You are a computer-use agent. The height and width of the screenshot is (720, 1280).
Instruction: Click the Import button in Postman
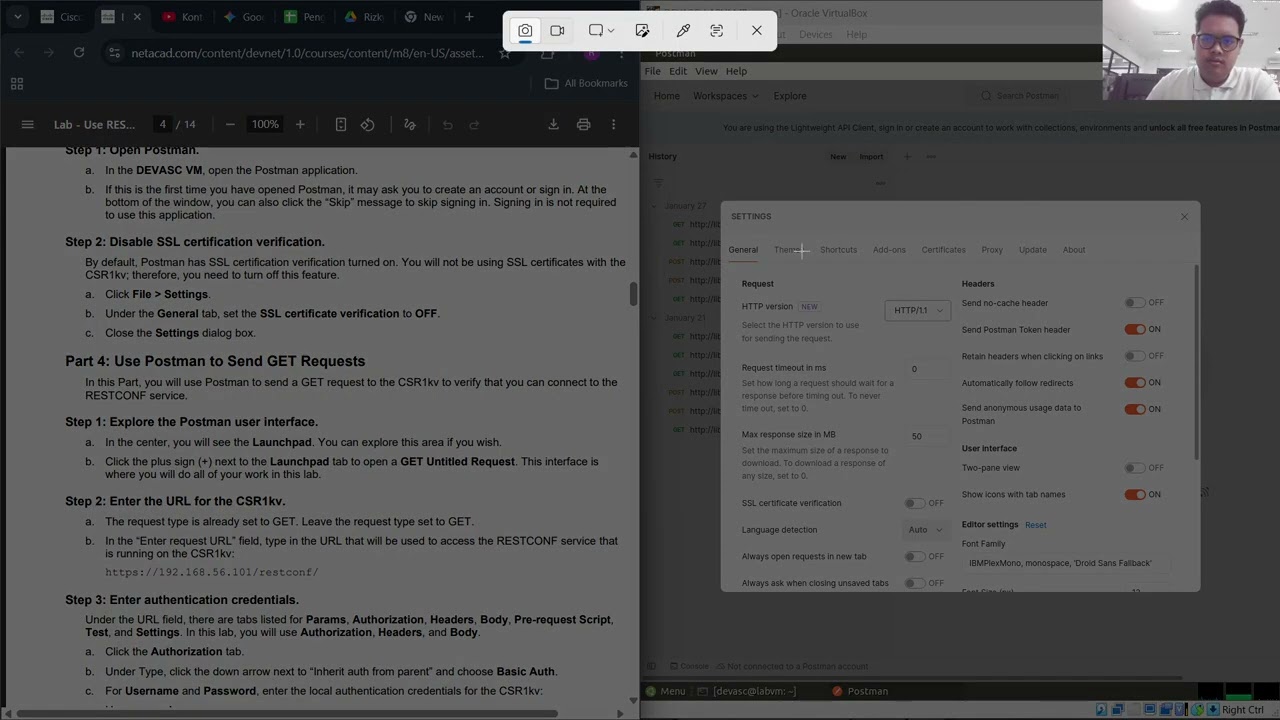(871, 157)
